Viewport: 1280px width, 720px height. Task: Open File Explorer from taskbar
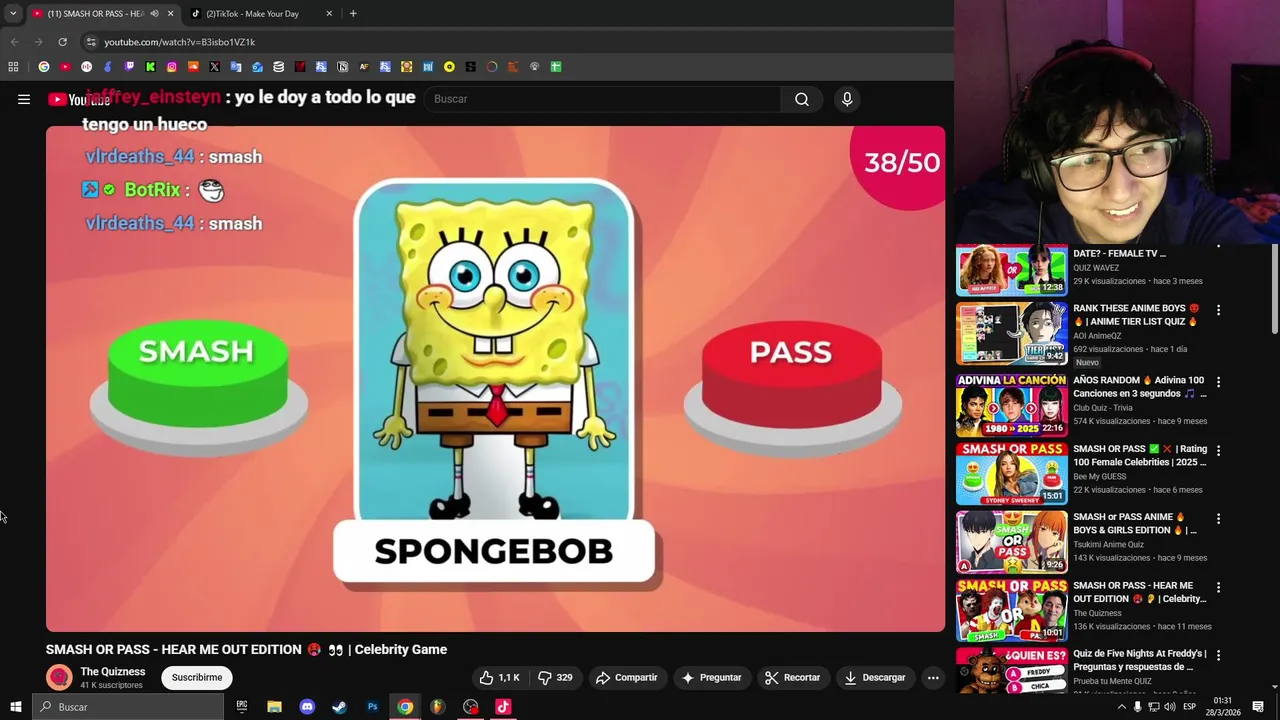(274, 707)
